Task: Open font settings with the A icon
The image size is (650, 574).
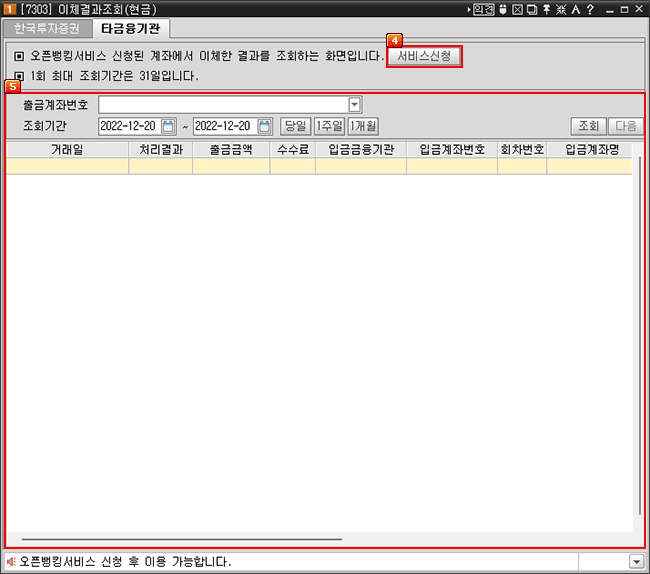Action: tap(574, 9)
